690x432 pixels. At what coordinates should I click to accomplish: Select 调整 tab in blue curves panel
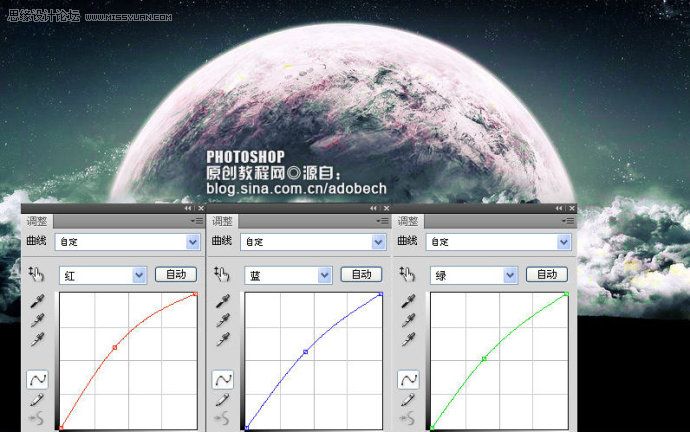coord(223,221)
